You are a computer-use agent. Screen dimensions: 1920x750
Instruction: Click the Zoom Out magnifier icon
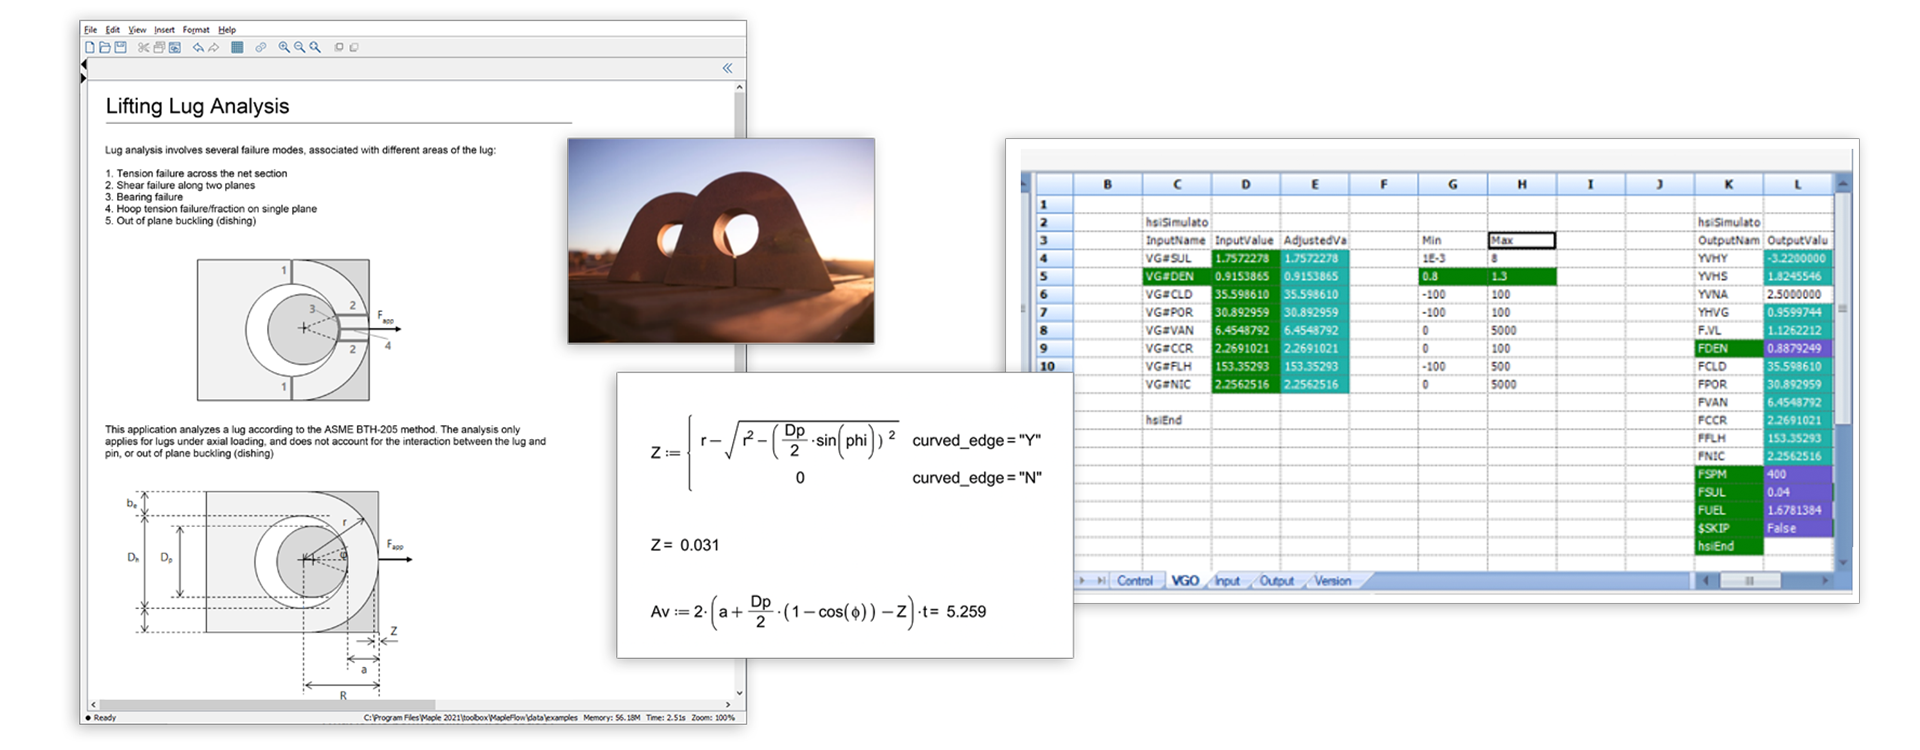(299, 47)
